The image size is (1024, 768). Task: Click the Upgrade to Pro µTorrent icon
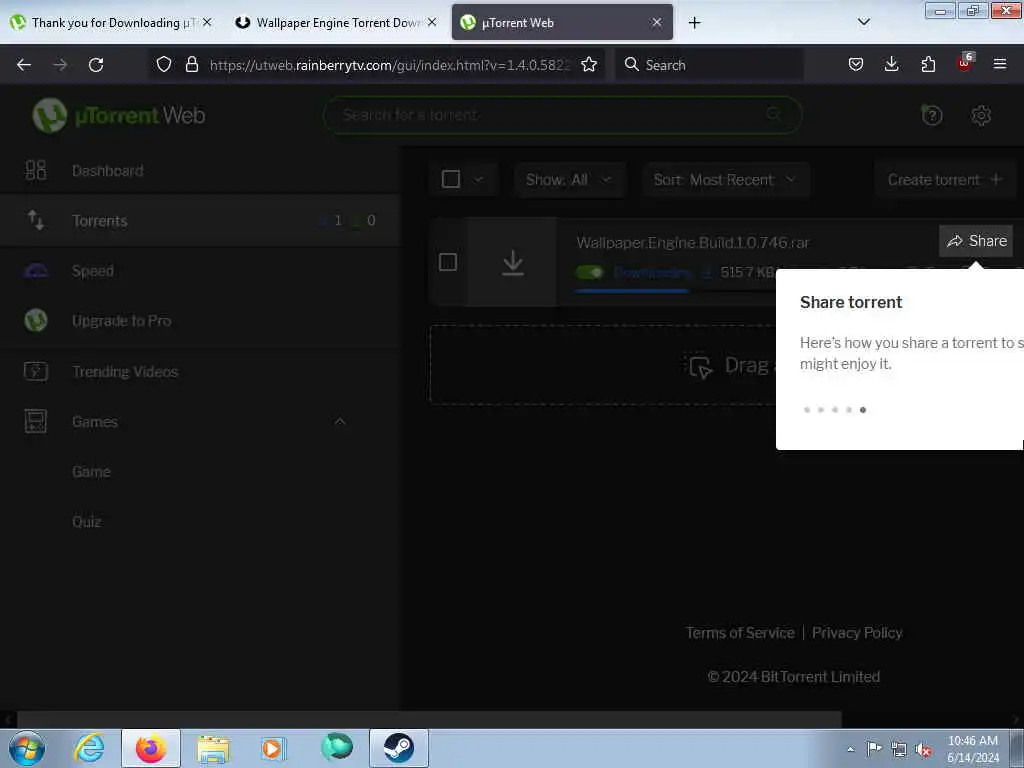(35, 321)
